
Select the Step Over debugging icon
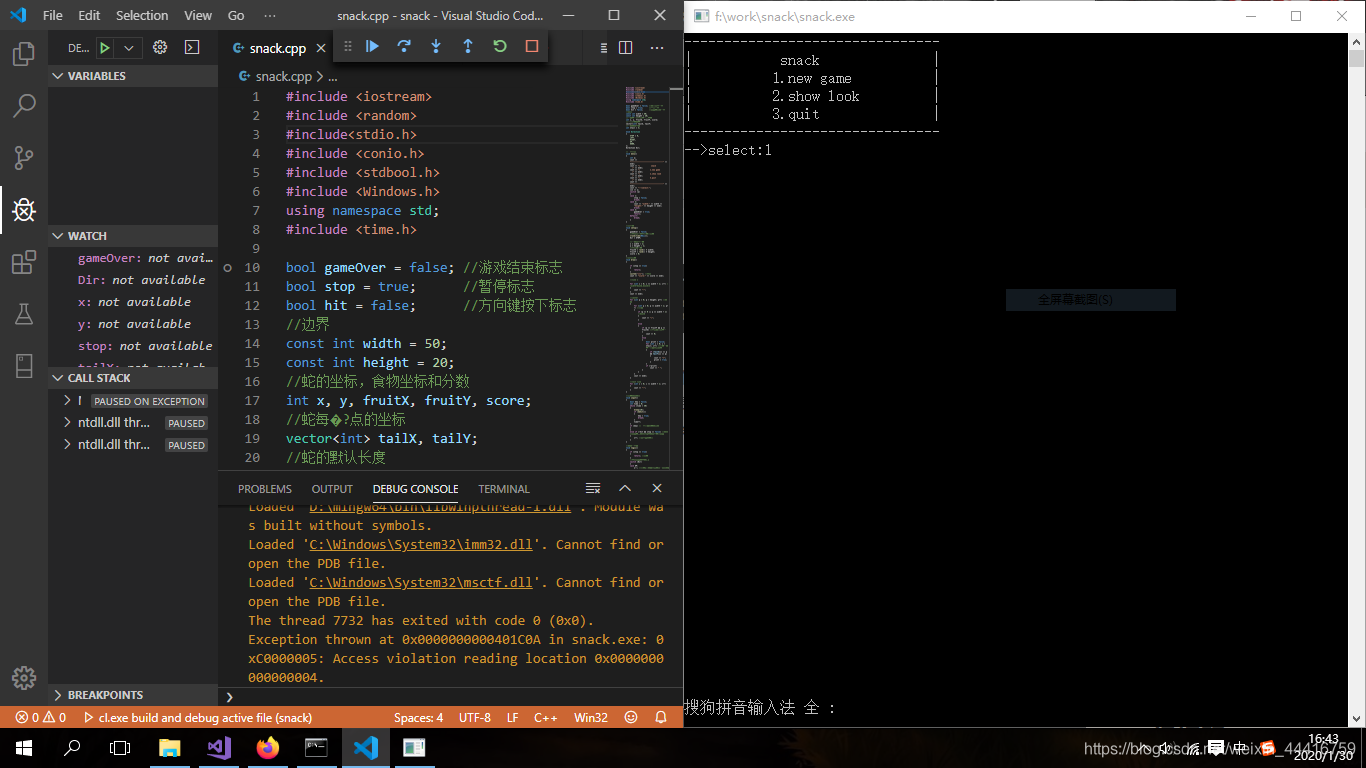pyautogui.click(x=404, y=46)
